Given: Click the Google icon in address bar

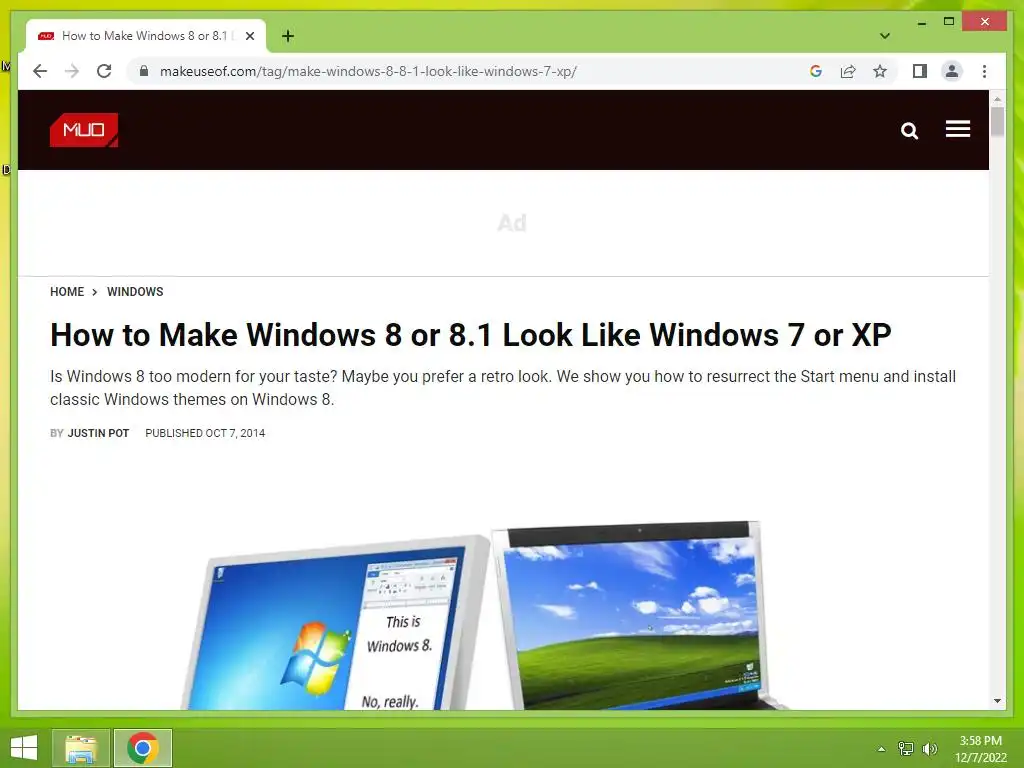Looking at the screenshot, I should [x=816, y=71].
